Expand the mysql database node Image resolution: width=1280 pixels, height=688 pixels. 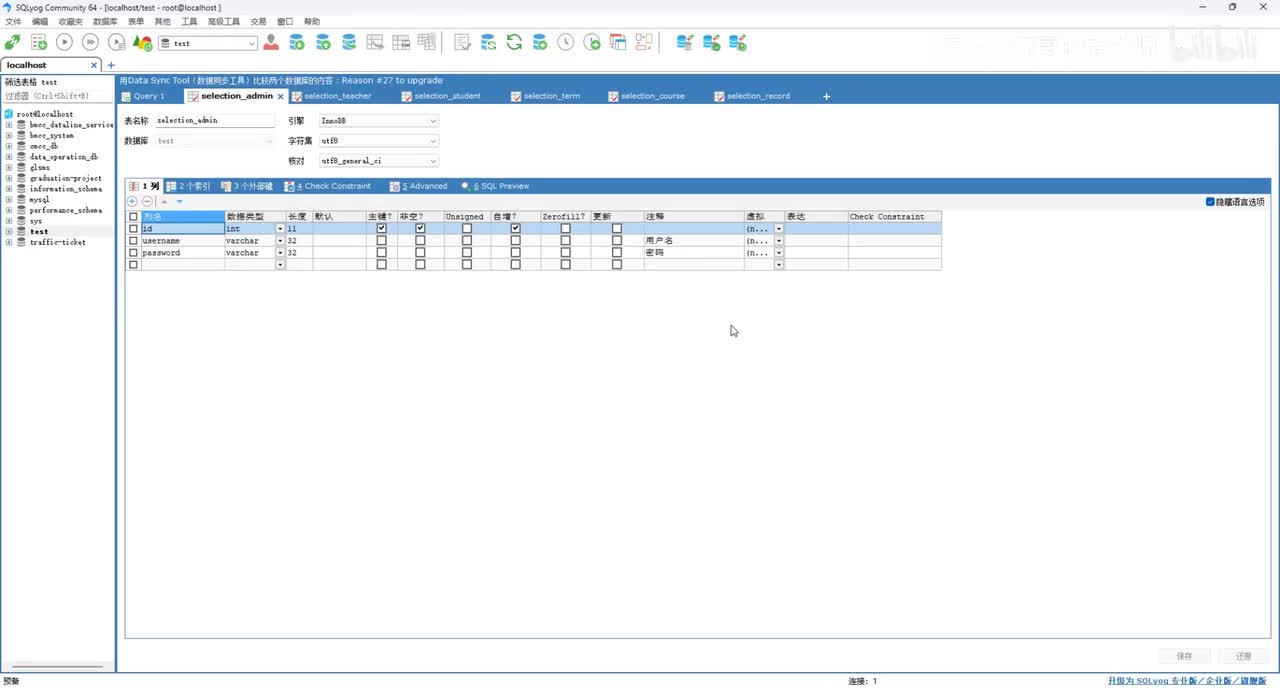coord(8,199)
